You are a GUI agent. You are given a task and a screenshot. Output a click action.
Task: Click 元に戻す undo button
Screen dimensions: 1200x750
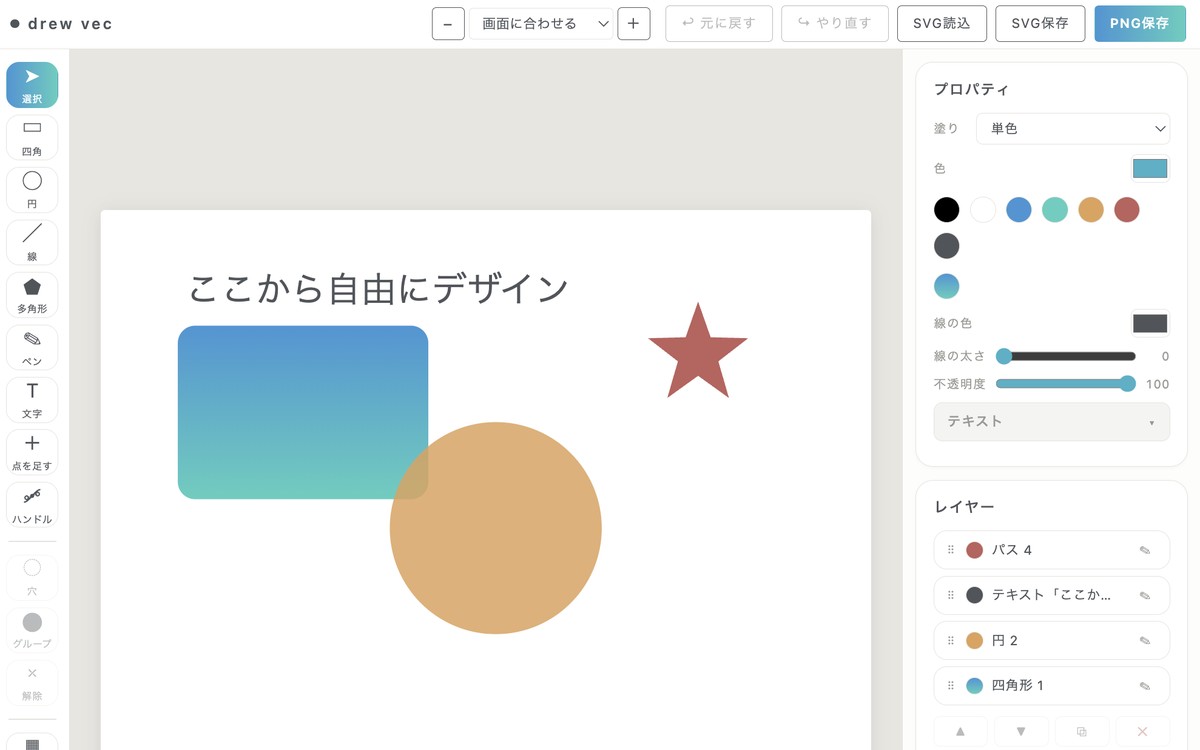[x=719, y=23]
